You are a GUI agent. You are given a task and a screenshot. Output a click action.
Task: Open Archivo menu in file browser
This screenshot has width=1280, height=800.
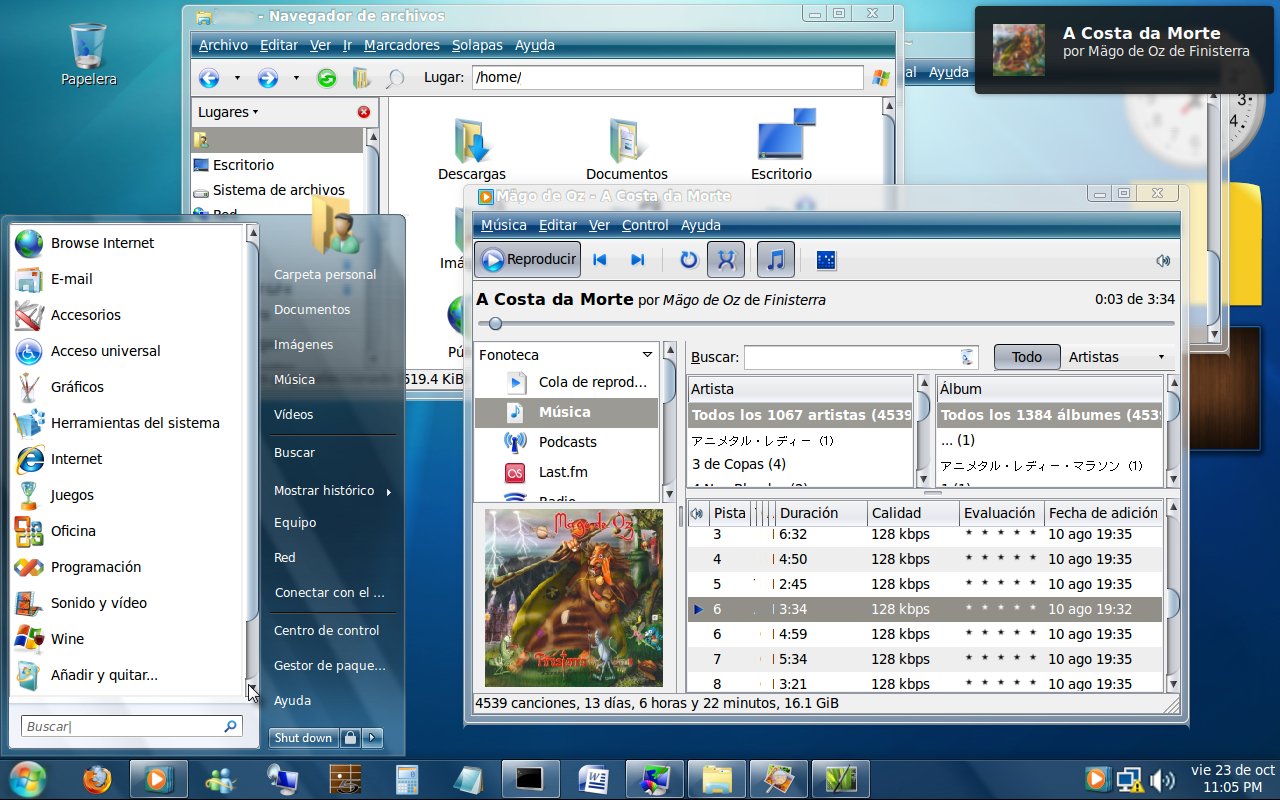click(x=223, y=45)
